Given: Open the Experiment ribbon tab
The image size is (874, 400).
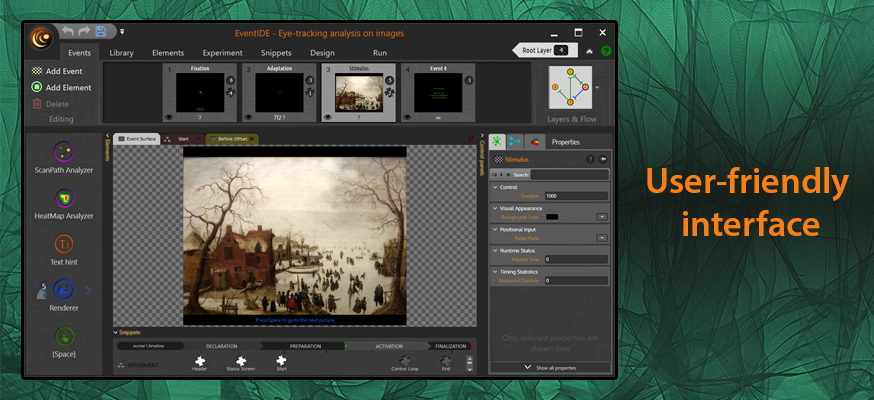Looking at the screenshot, I should click(x=222, y=53).
